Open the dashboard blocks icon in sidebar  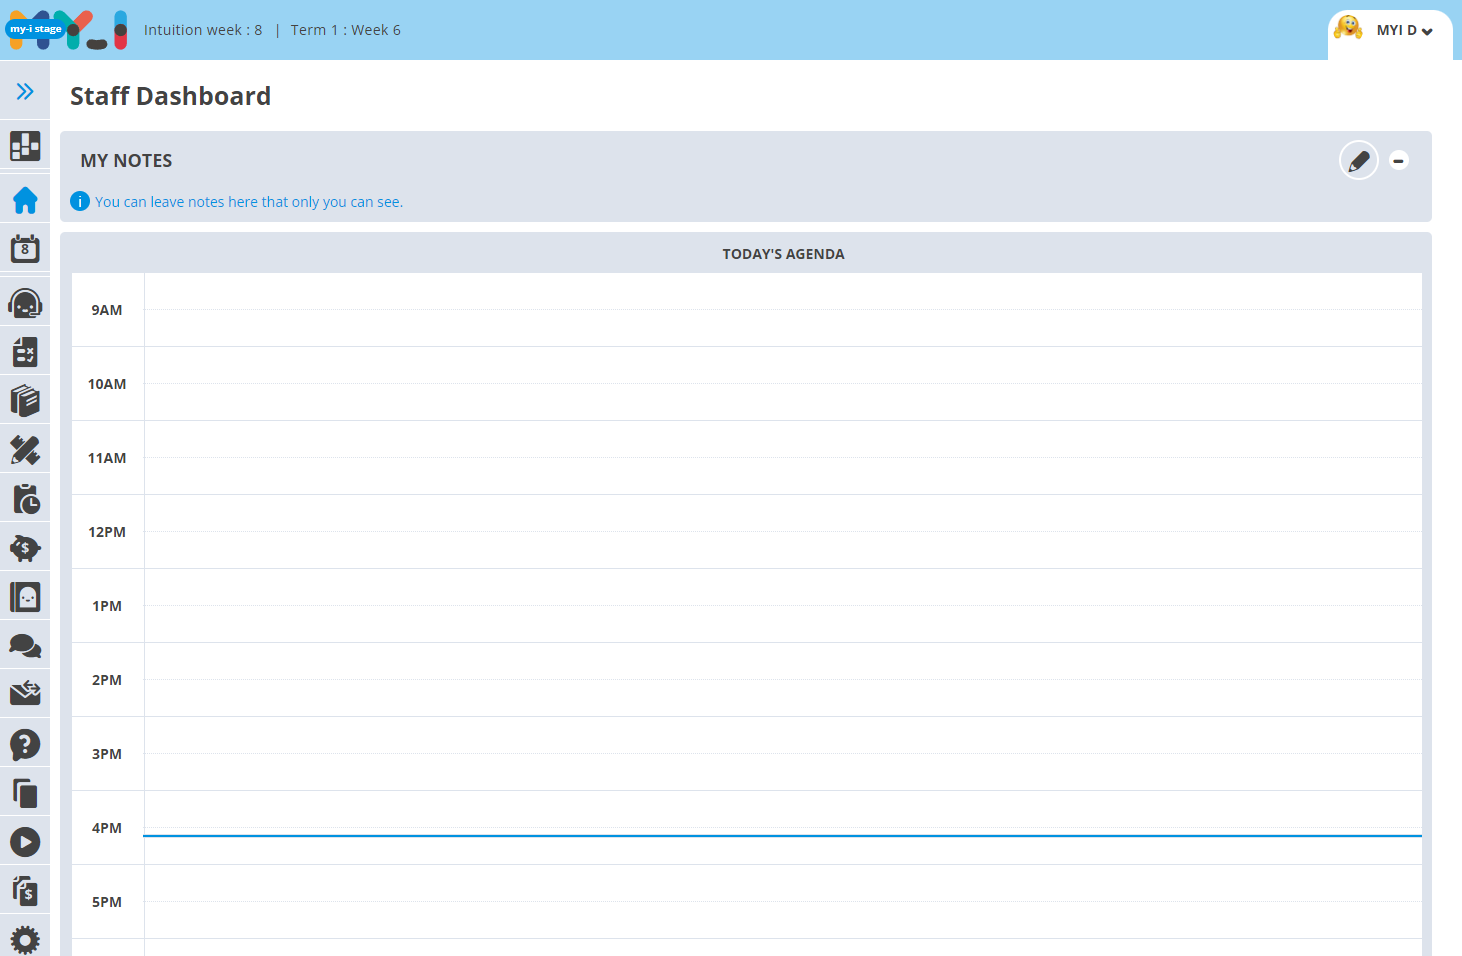click(x=25, y=146)
